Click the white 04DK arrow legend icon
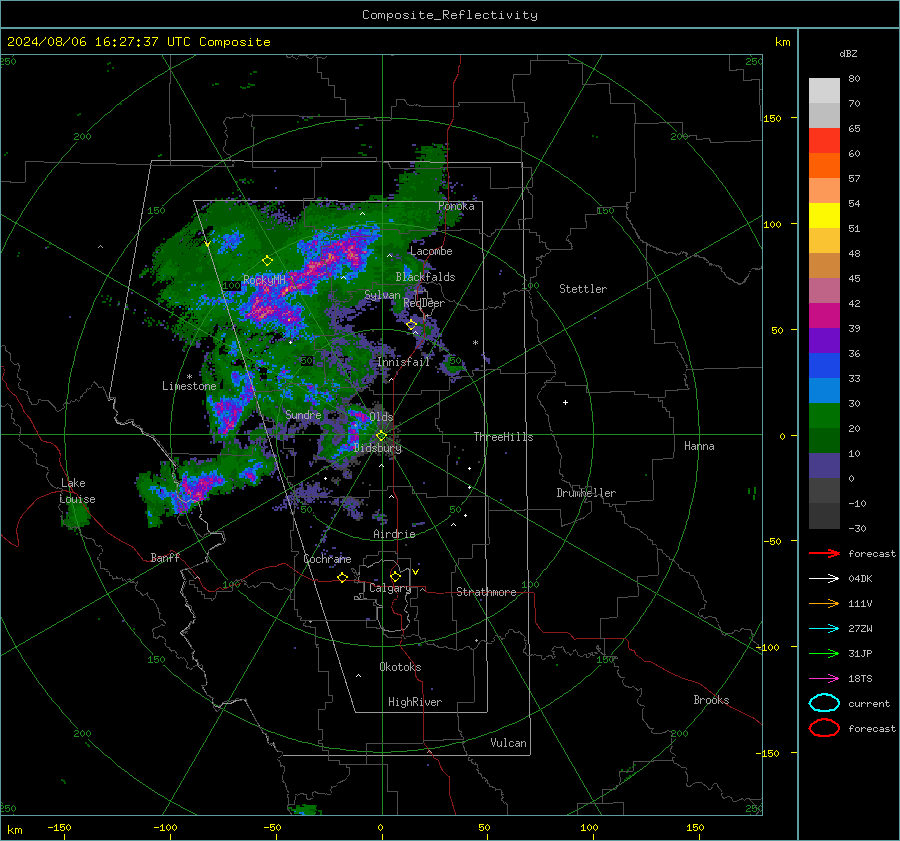 pos(824,579)
